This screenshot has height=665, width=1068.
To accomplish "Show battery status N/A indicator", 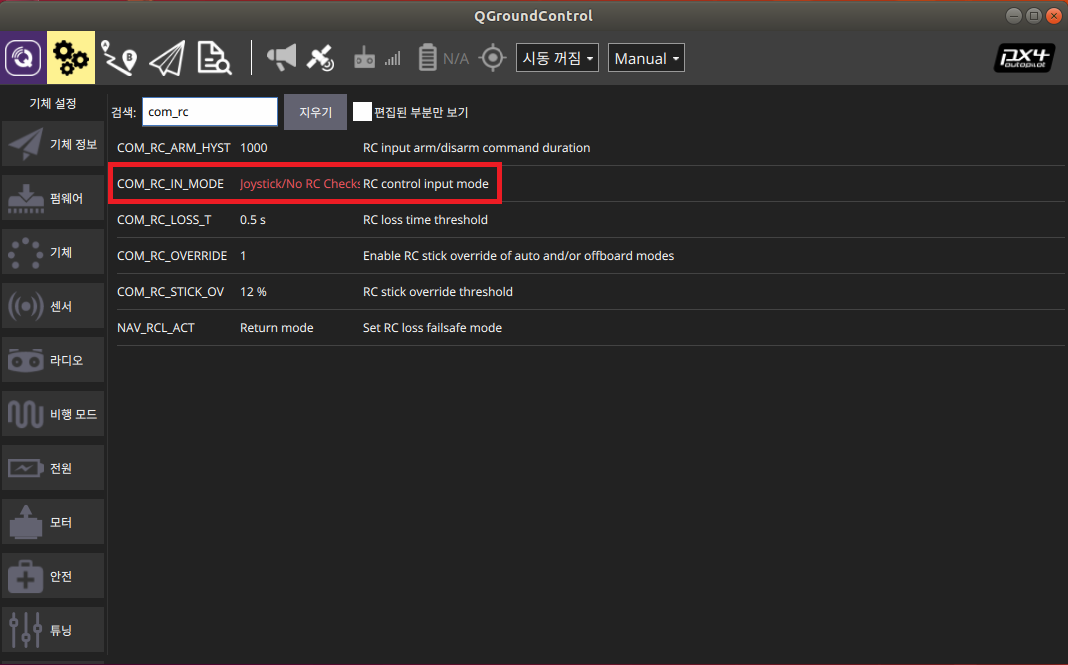I will coord(443,59).
